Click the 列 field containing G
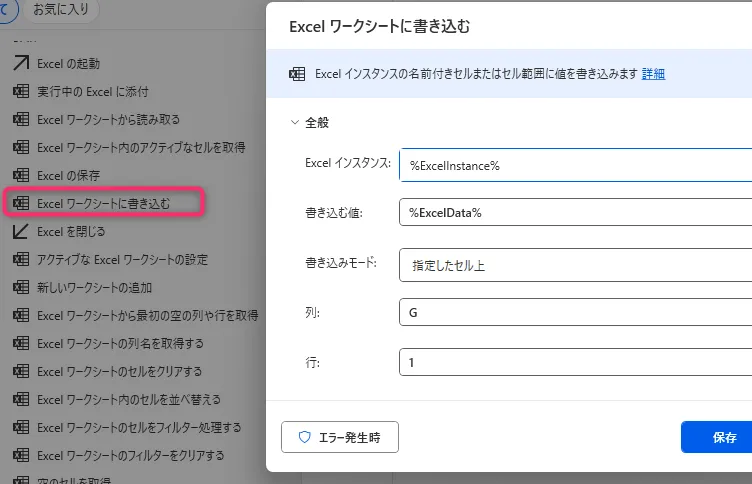Viewport: 752px width, 484px height. coord(575,312)
